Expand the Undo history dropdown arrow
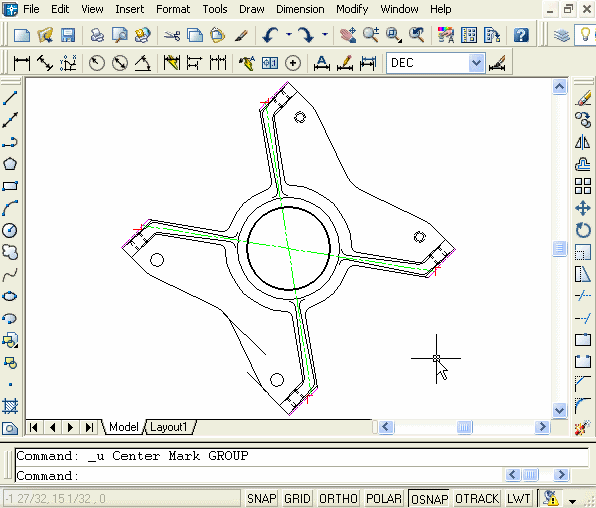Viewport: 596px width, 508px height. tap(289, 35)
